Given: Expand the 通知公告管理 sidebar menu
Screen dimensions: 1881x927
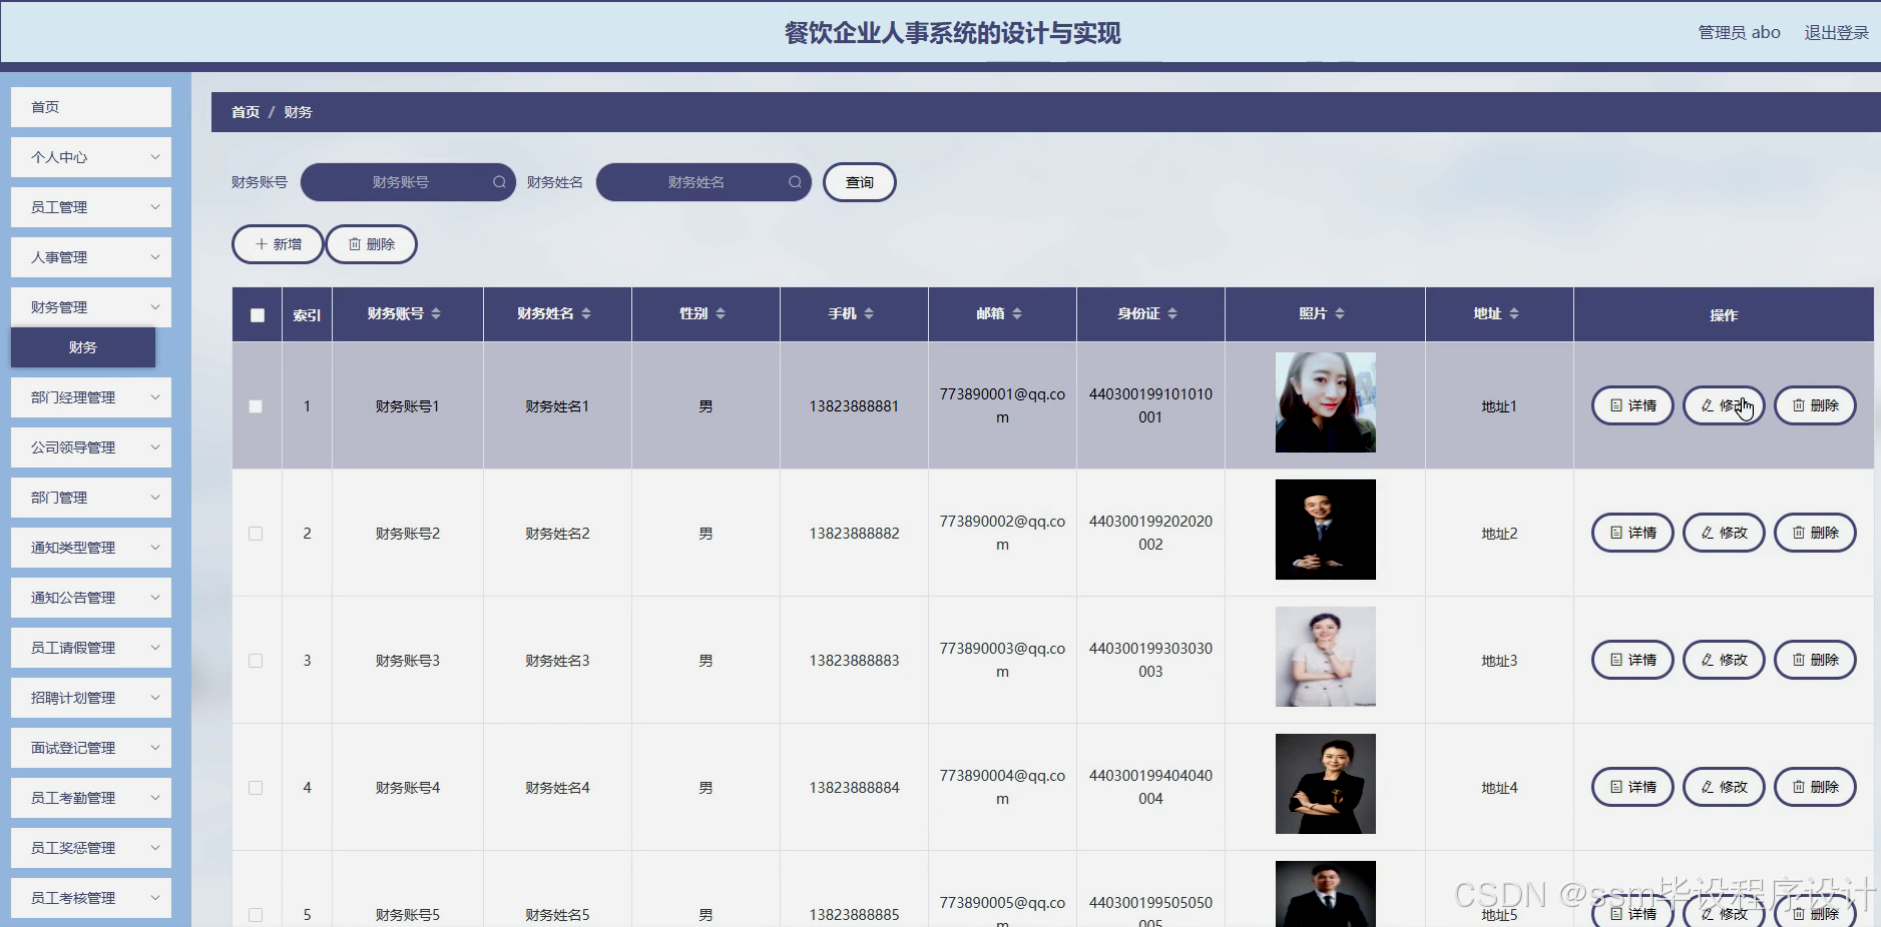Looking at the screenshot, I should tap(91, 597).
